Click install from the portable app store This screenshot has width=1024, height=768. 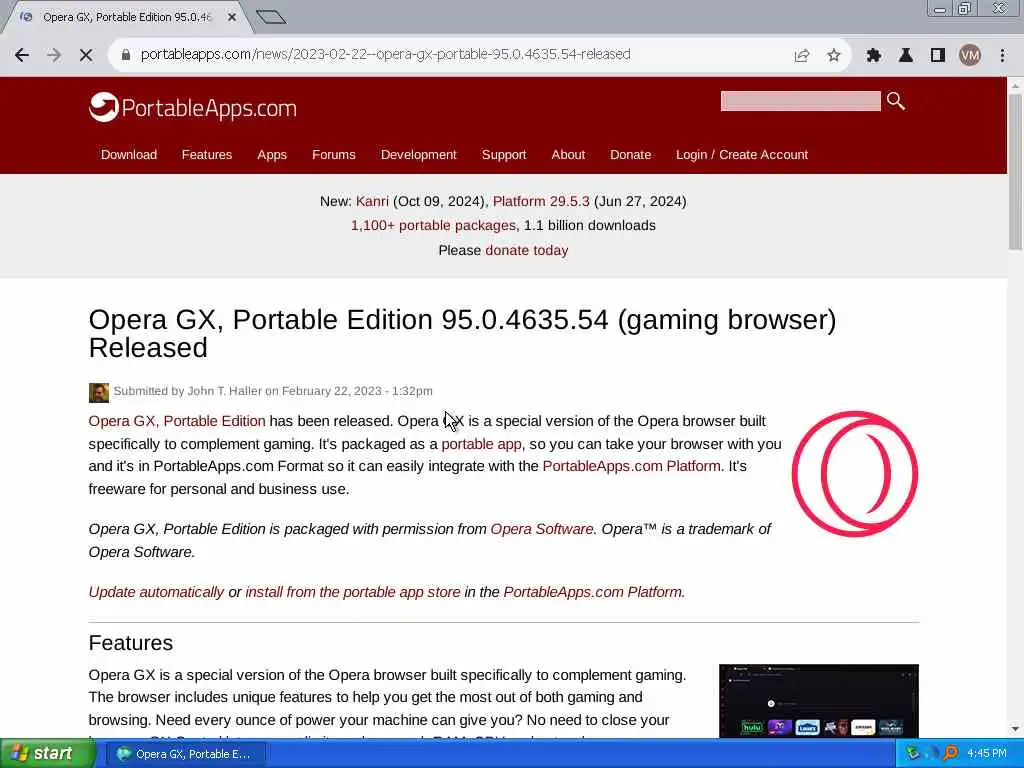click(x=353, y=592)
